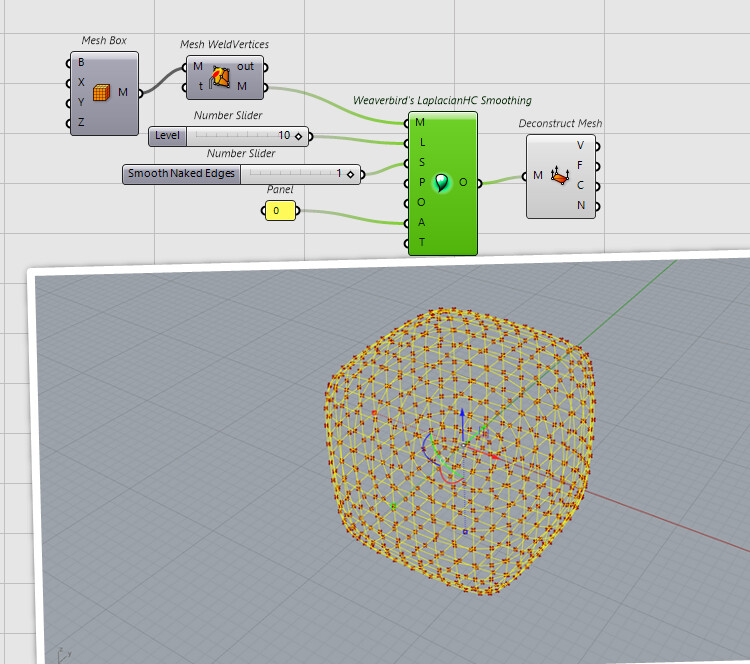Screen dimensions: 750x664
Task: Click the M output of Mesh Box
Action: pyautogui.click(x=123, y=92)
